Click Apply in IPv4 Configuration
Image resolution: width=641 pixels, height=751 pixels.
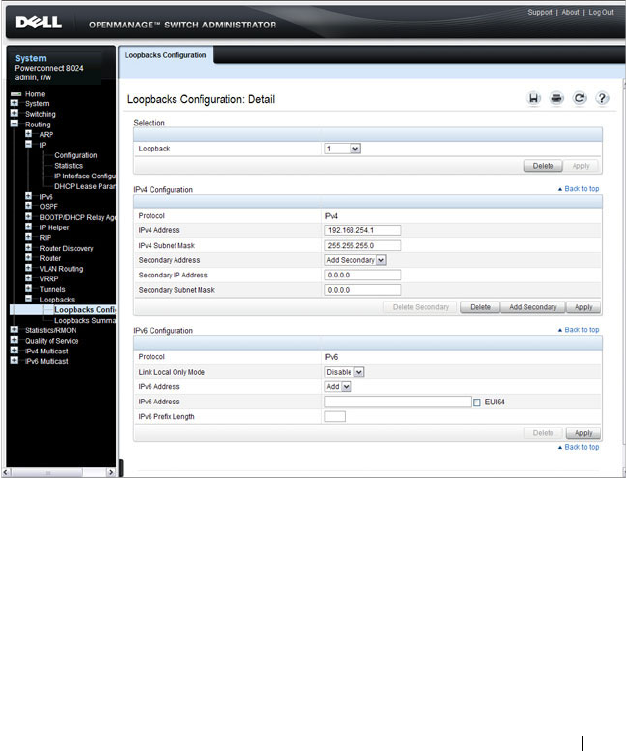pyautogui.click(x=584, y=307)
